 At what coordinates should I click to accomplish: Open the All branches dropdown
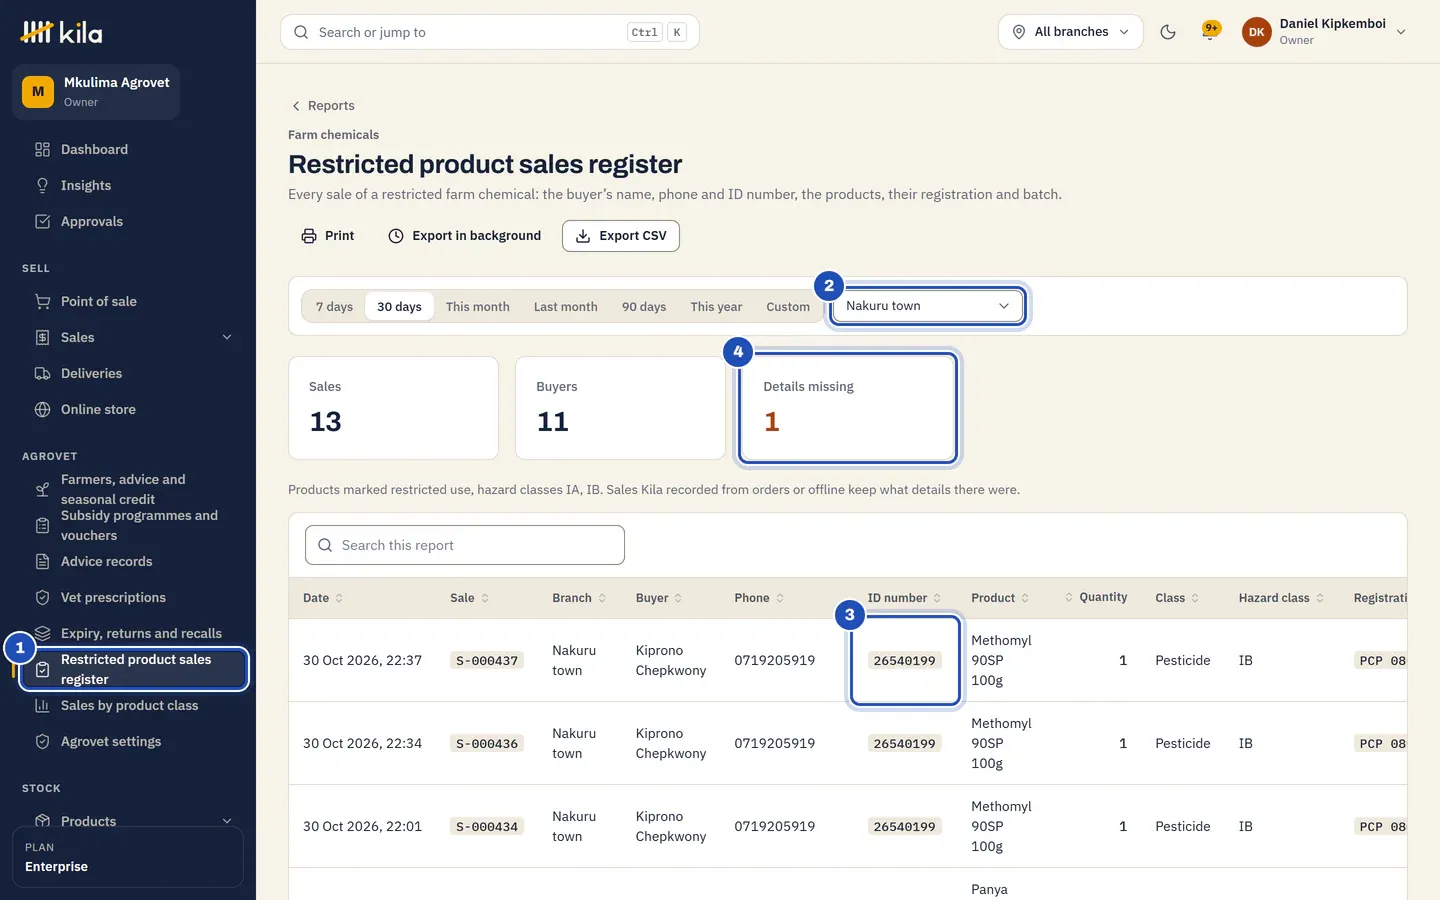pyautogui.click(x=1070, y=32)
